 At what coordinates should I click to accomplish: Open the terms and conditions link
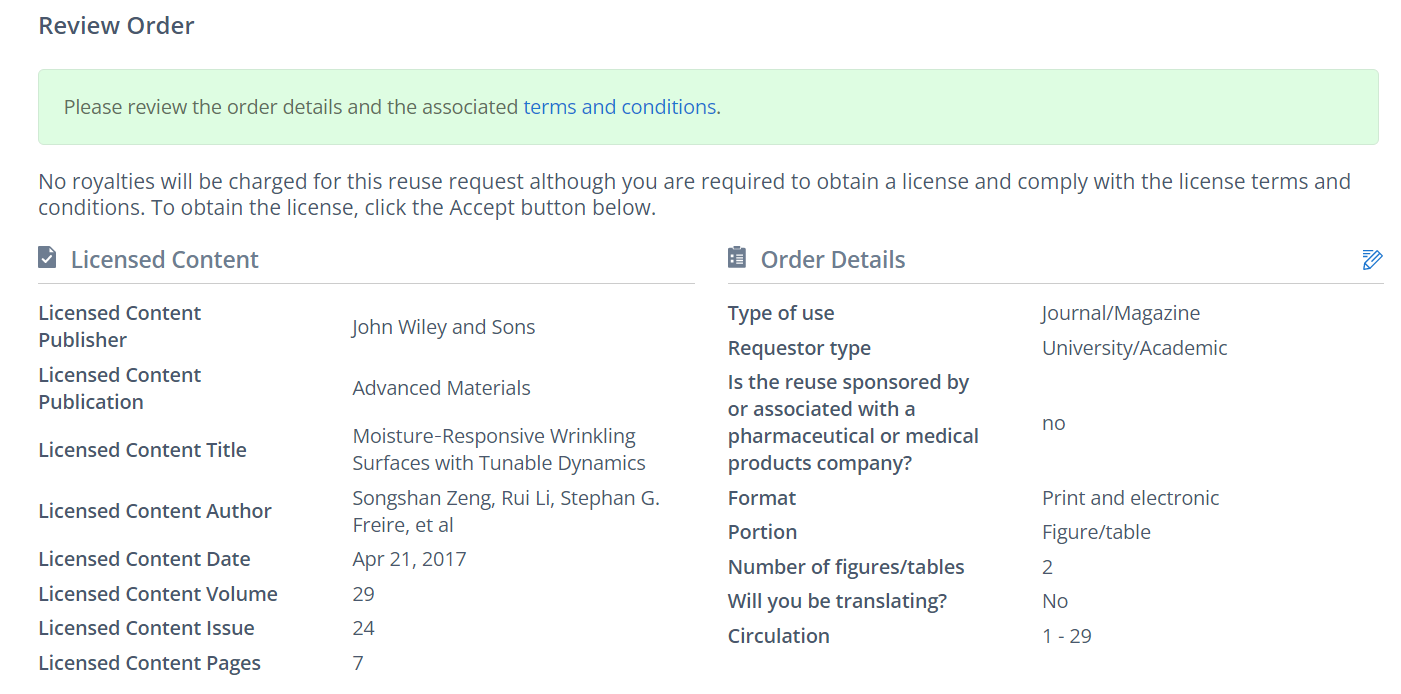tap(619, 107)
